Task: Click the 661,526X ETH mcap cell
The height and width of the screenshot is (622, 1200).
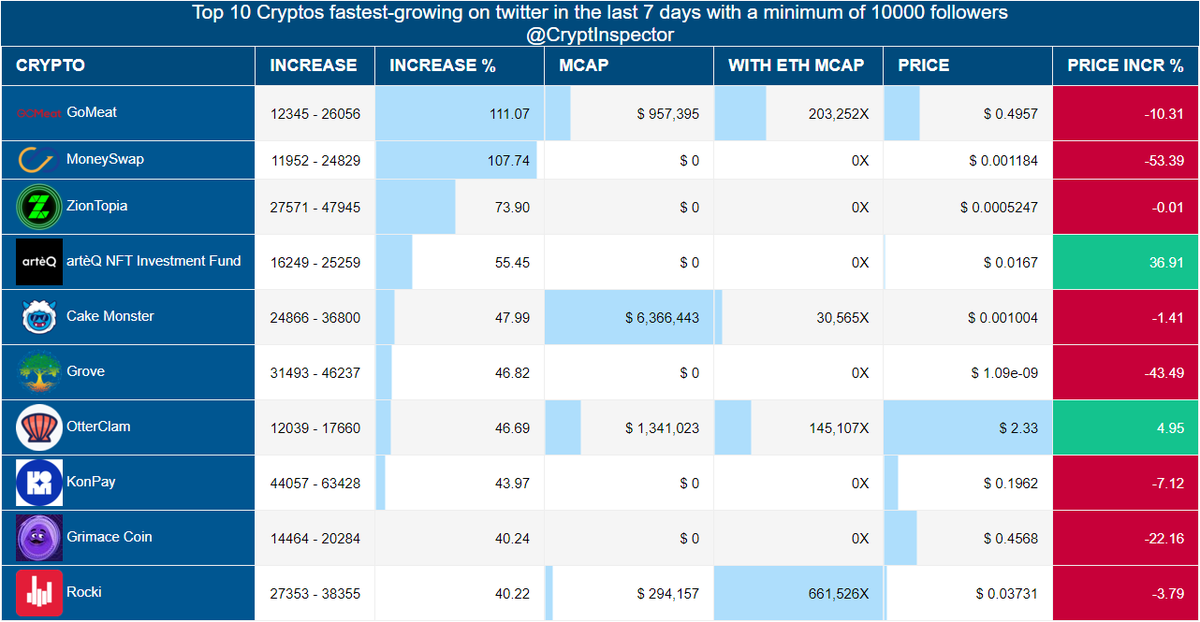Action: [799, 592]
